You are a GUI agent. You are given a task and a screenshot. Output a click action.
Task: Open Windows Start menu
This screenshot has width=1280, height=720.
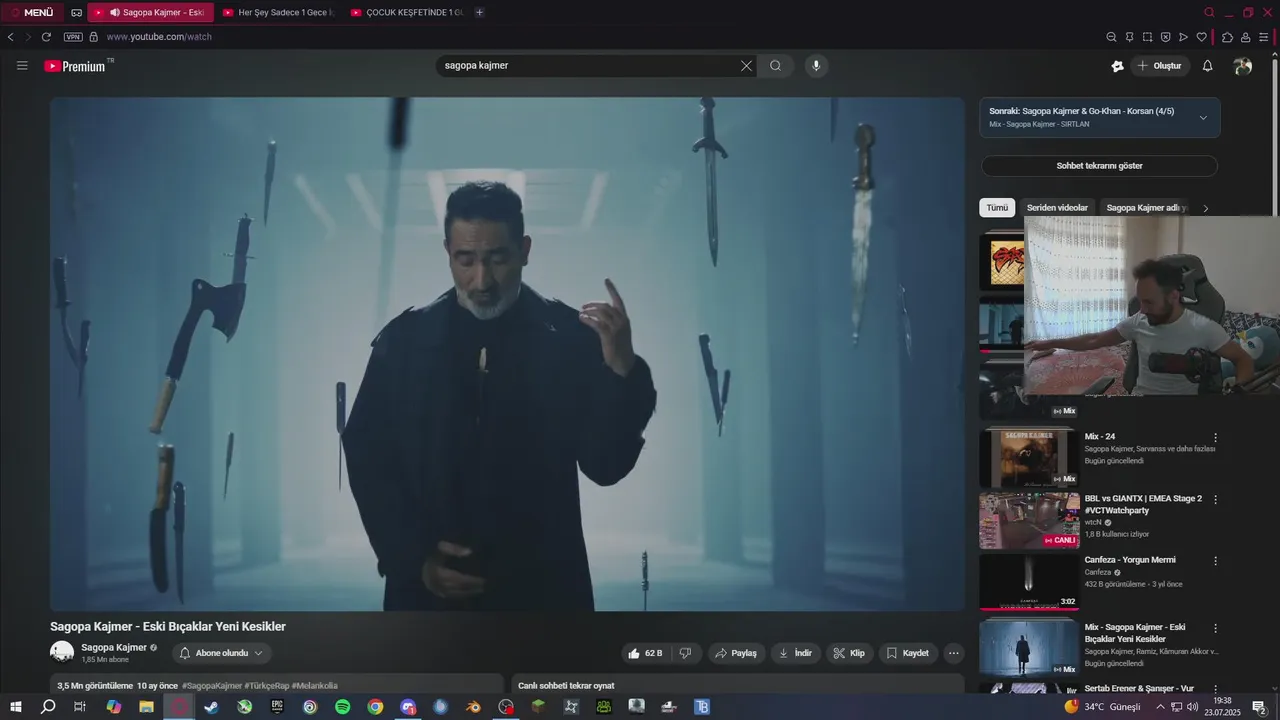pos(15,706)
